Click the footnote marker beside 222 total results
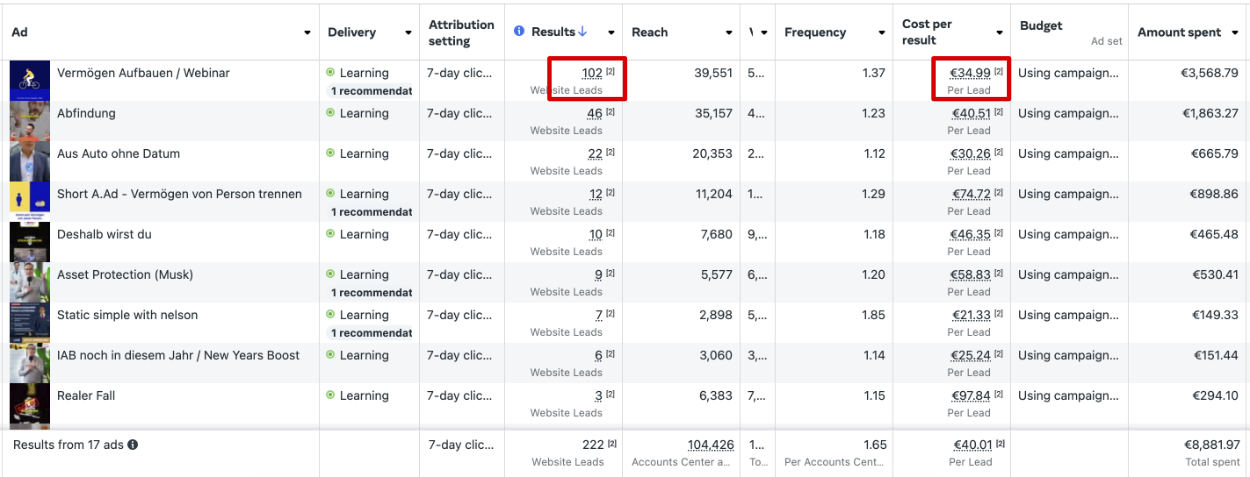 (611, 445)
